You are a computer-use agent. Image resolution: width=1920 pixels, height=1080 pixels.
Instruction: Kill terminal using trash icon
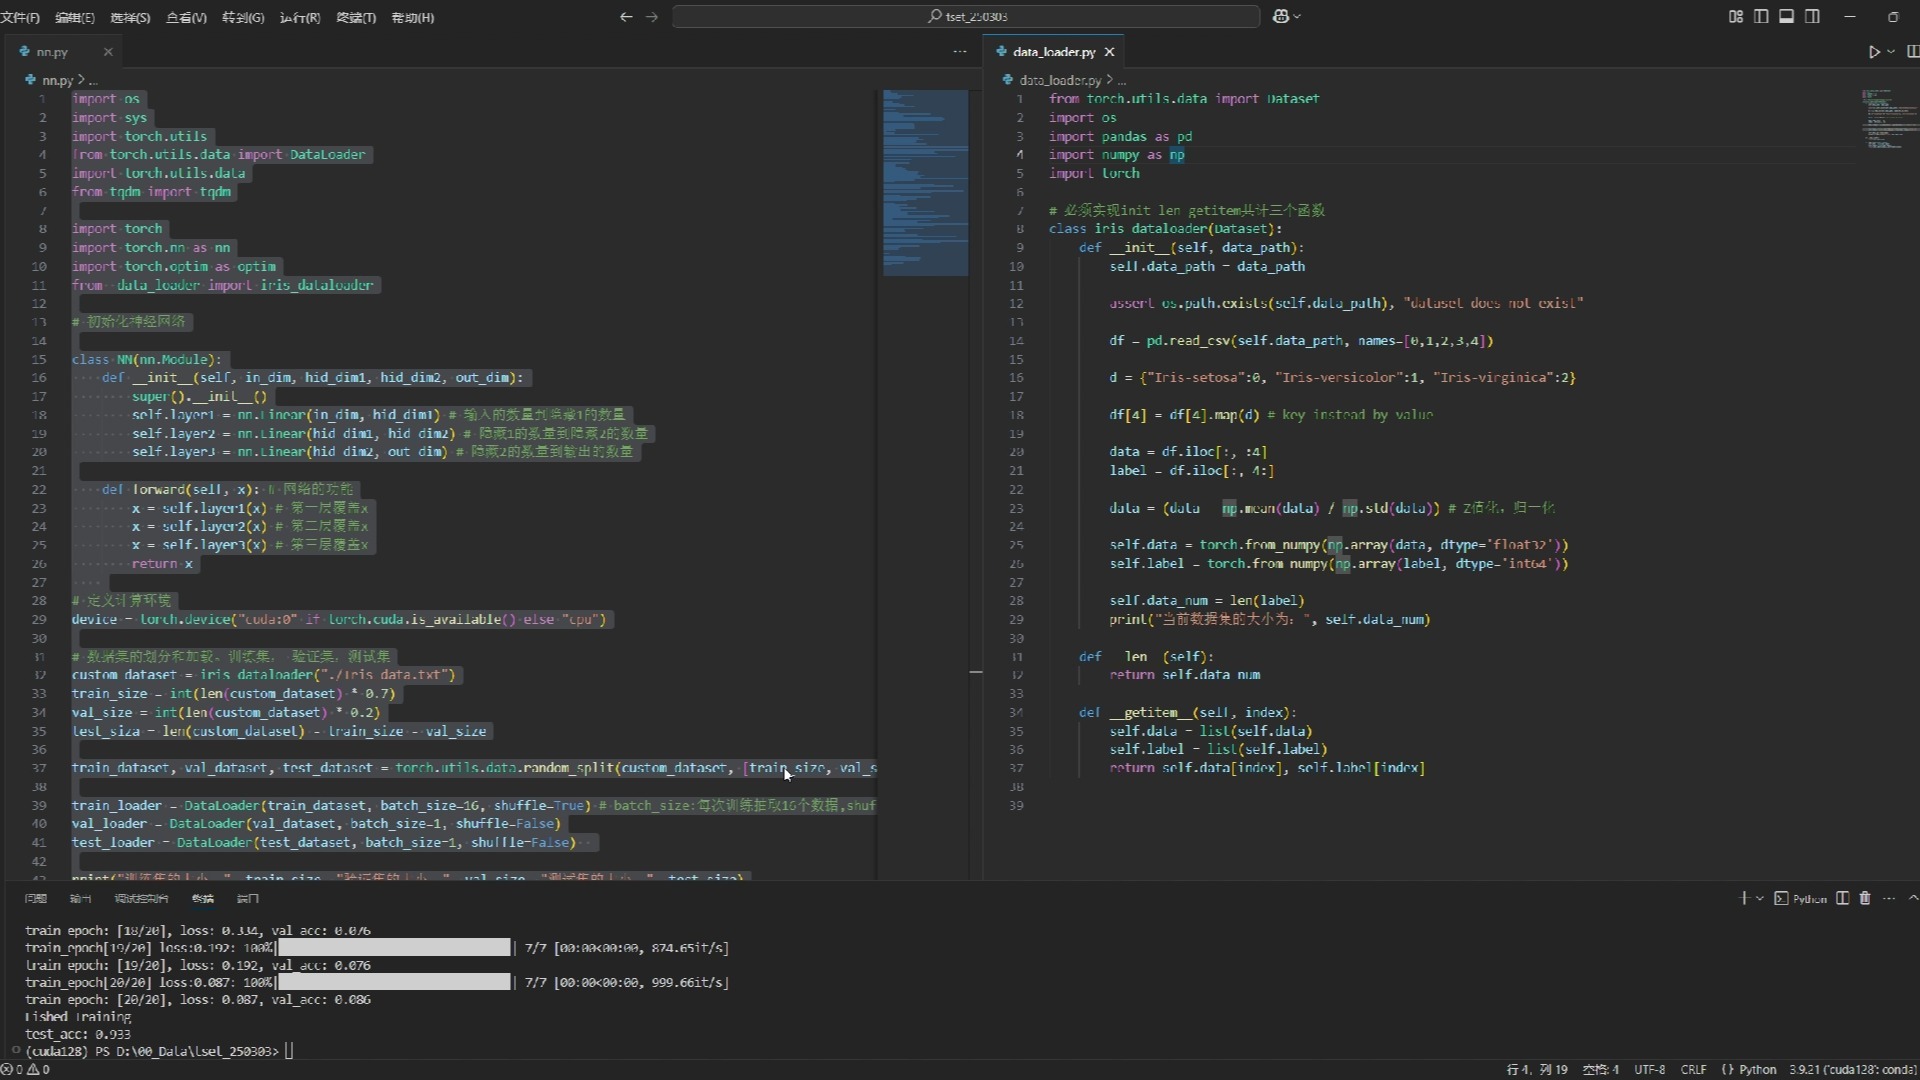pyautogui.click(x=1865, y=898)
